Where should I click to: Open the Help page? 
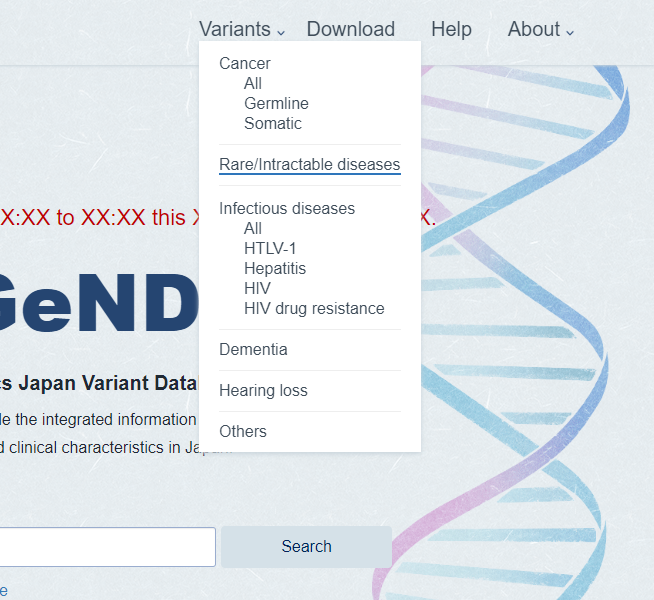pyautogui.click(x=451, y=30)
